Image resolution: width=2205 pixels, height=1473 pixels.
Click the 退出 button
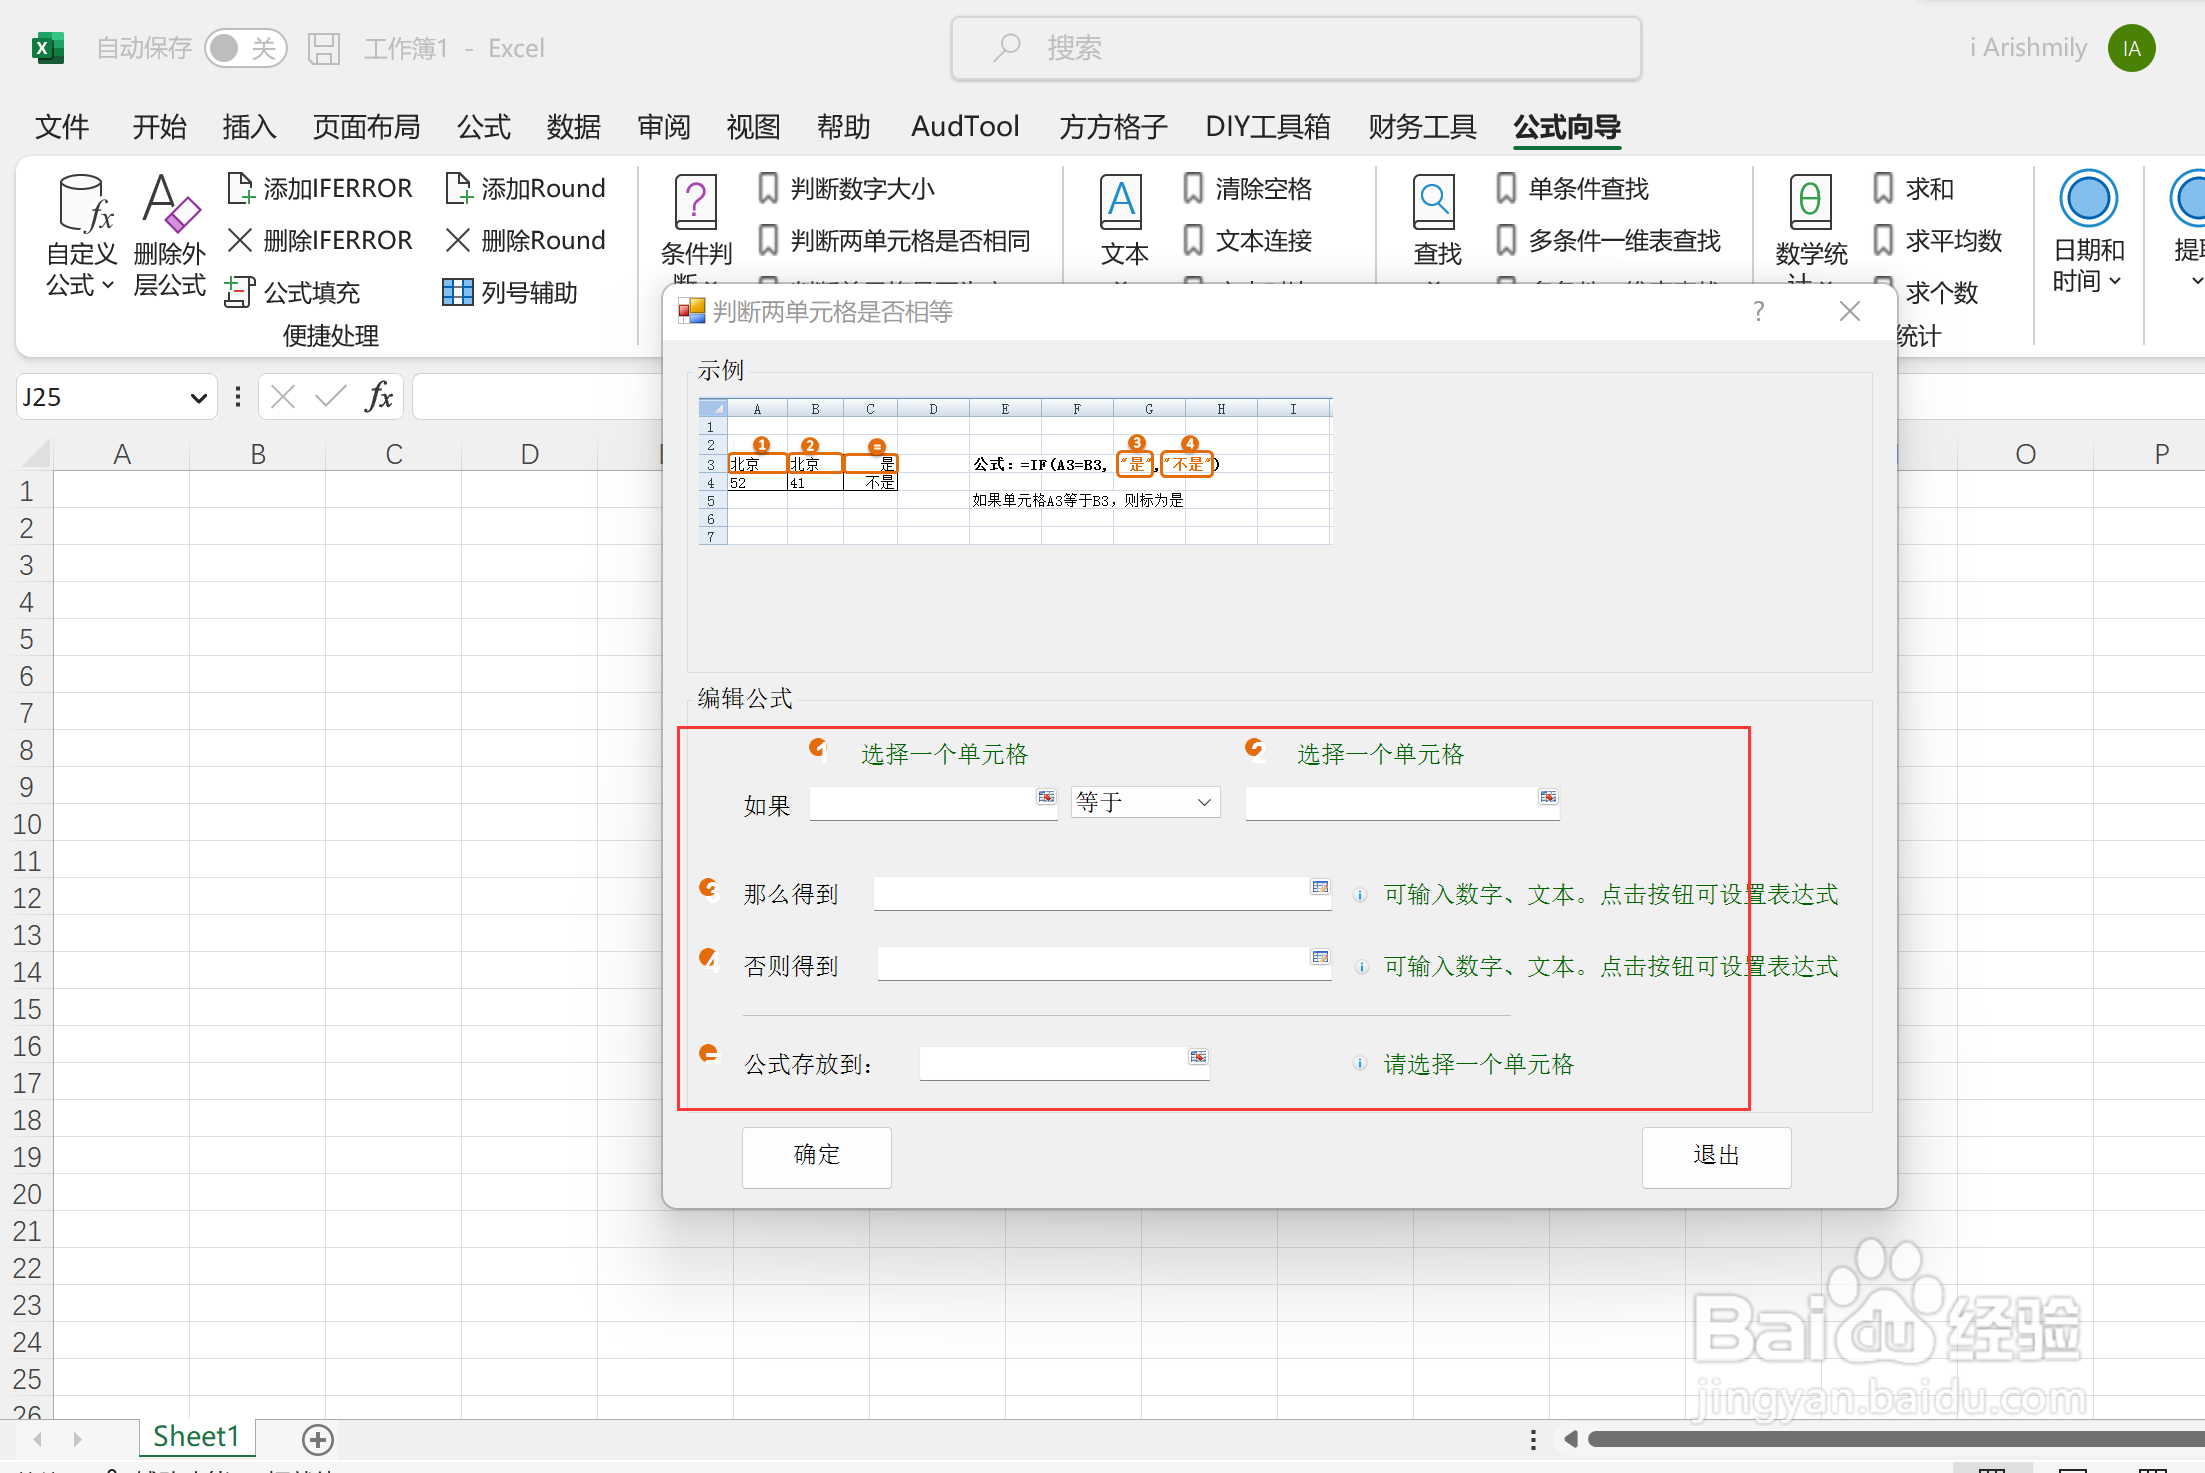1716,1156
